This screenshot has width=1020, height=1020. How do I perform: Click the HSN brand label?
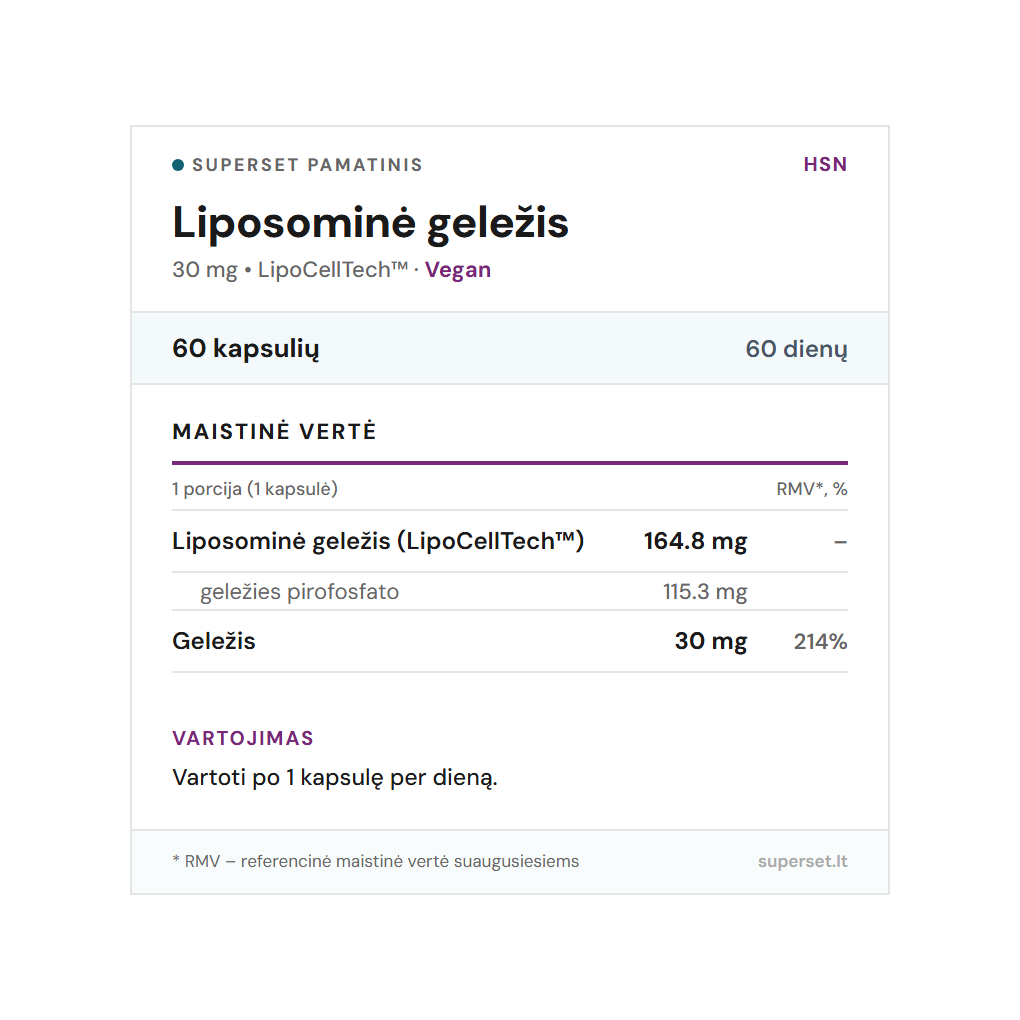coord(825,165)
